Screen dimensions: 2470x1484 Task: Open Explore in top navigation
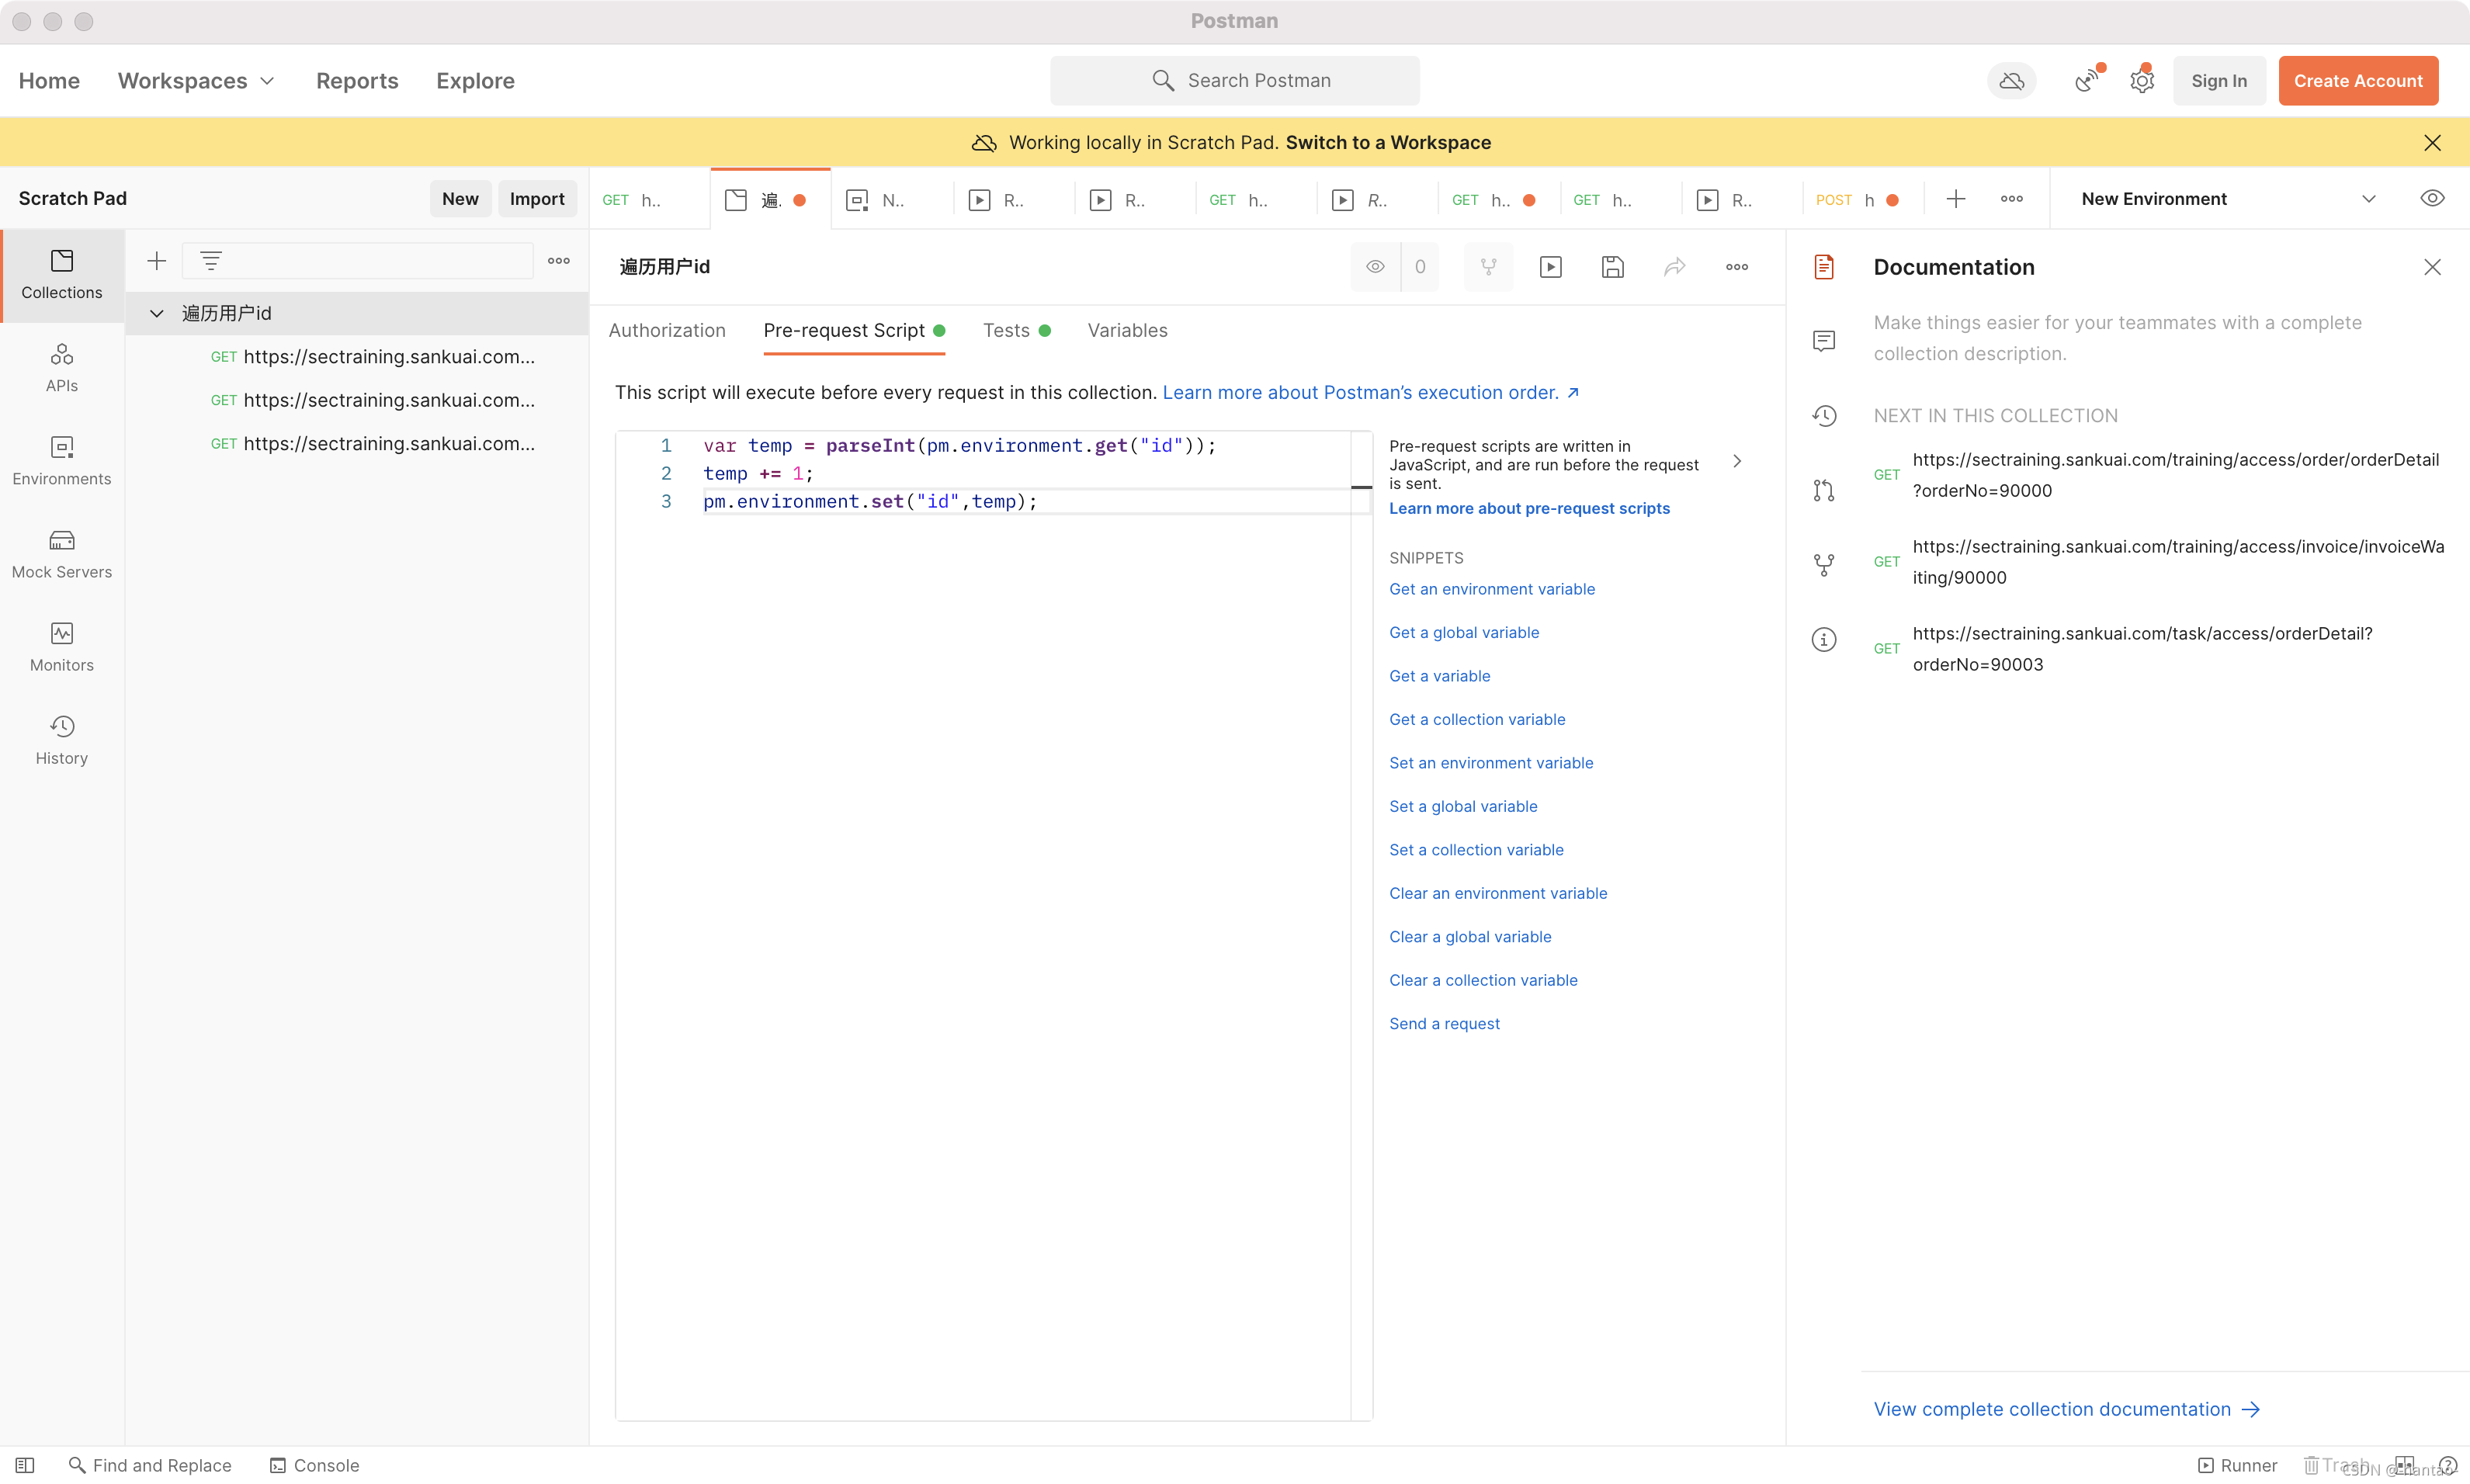pyautogui.click(x=475, y=81)
